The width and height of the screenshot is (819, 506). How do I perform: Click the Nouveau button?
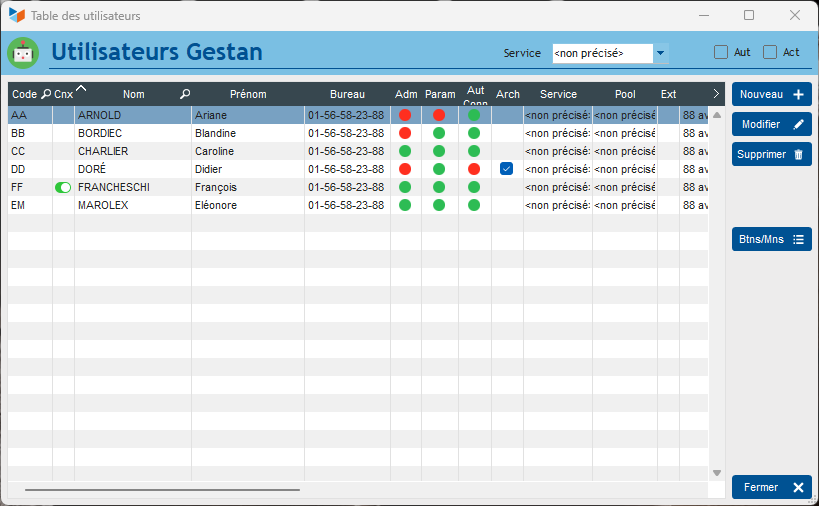click(x=771, y=95)
